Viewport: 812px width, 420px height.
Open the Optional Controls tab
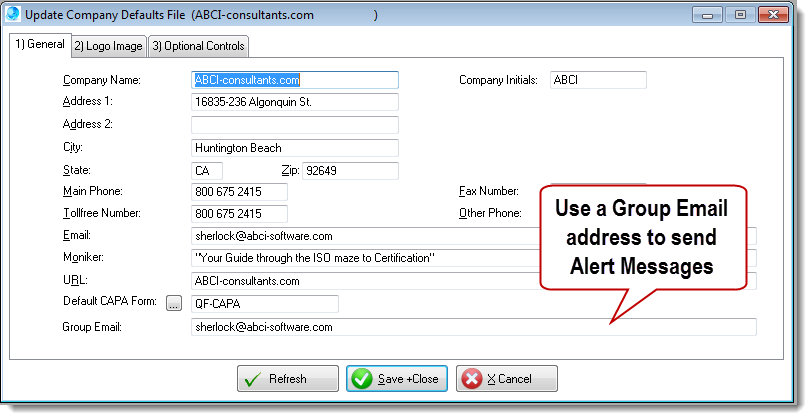pyautogui.click(x=197, y=46)
